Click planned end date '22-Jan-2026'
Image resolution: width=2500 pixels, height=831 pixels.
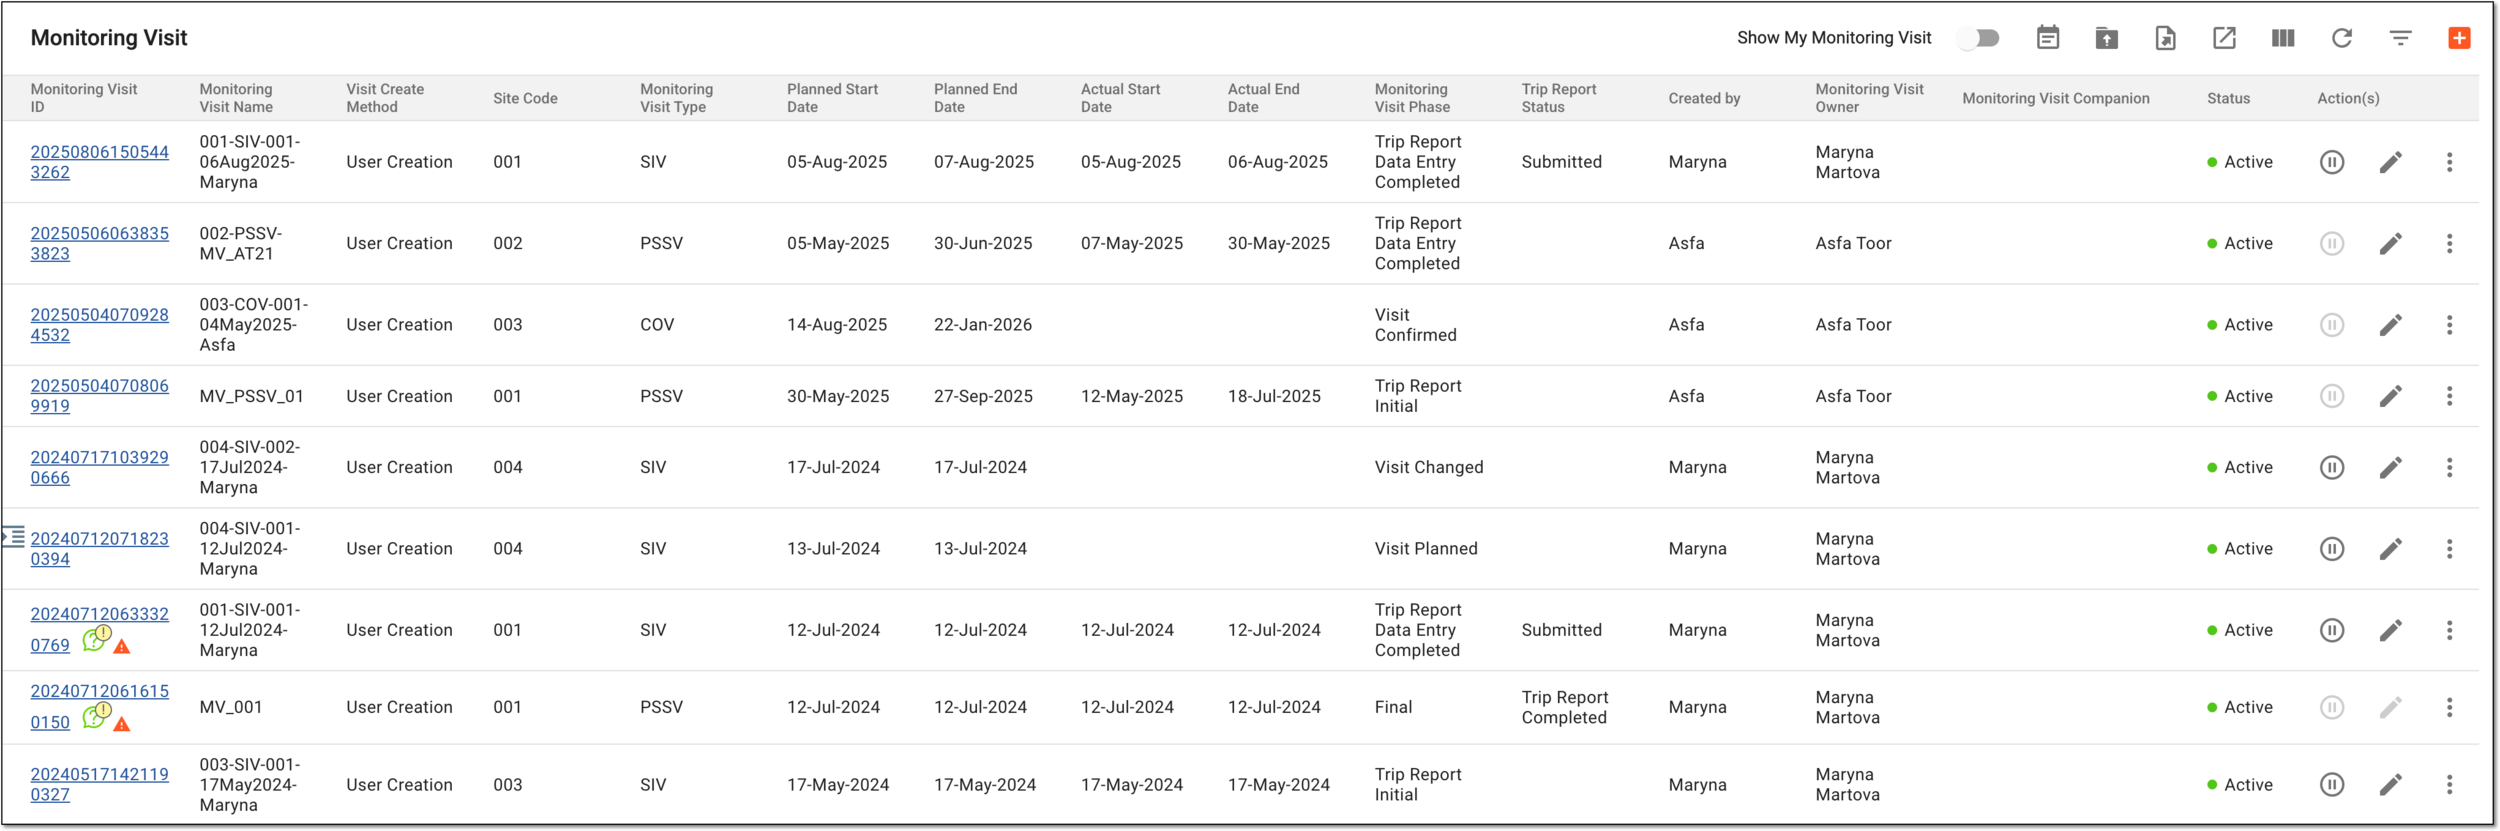tap(982, 325)
